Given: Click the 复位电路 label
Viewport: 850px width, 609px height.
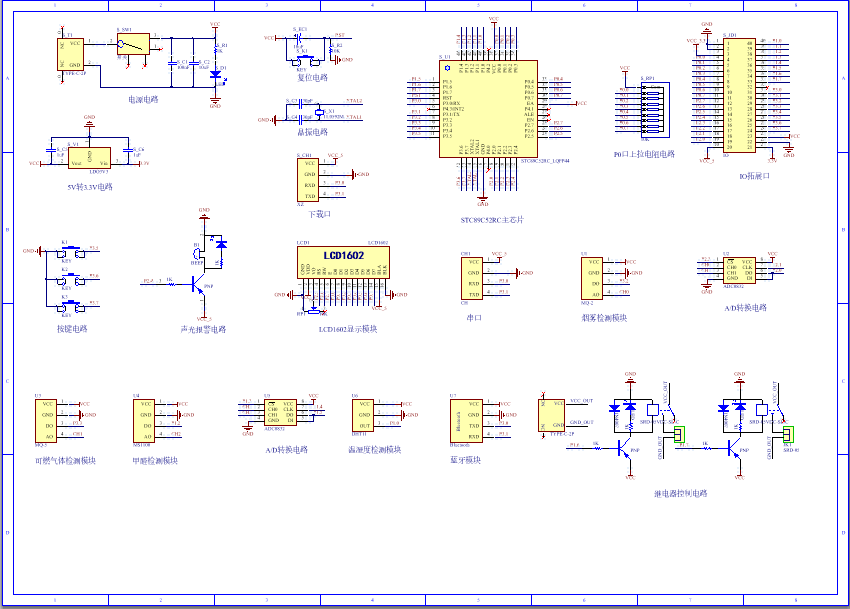Looking at the screenshot, I should [x=313, y=78].
